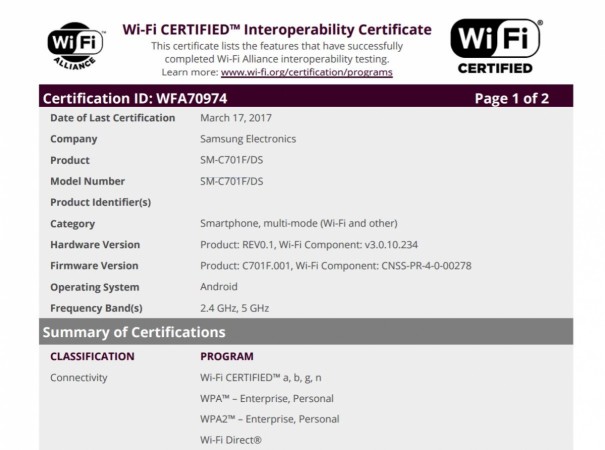Select the March 17, 2017 date value

pos(236,118)
